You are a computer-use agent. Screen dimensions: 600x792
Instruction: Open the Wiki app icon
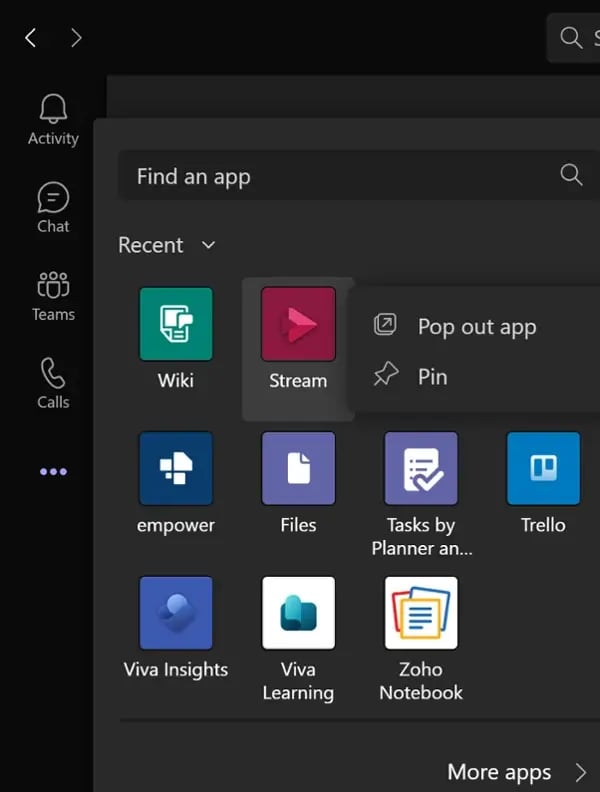coord(176,324)
